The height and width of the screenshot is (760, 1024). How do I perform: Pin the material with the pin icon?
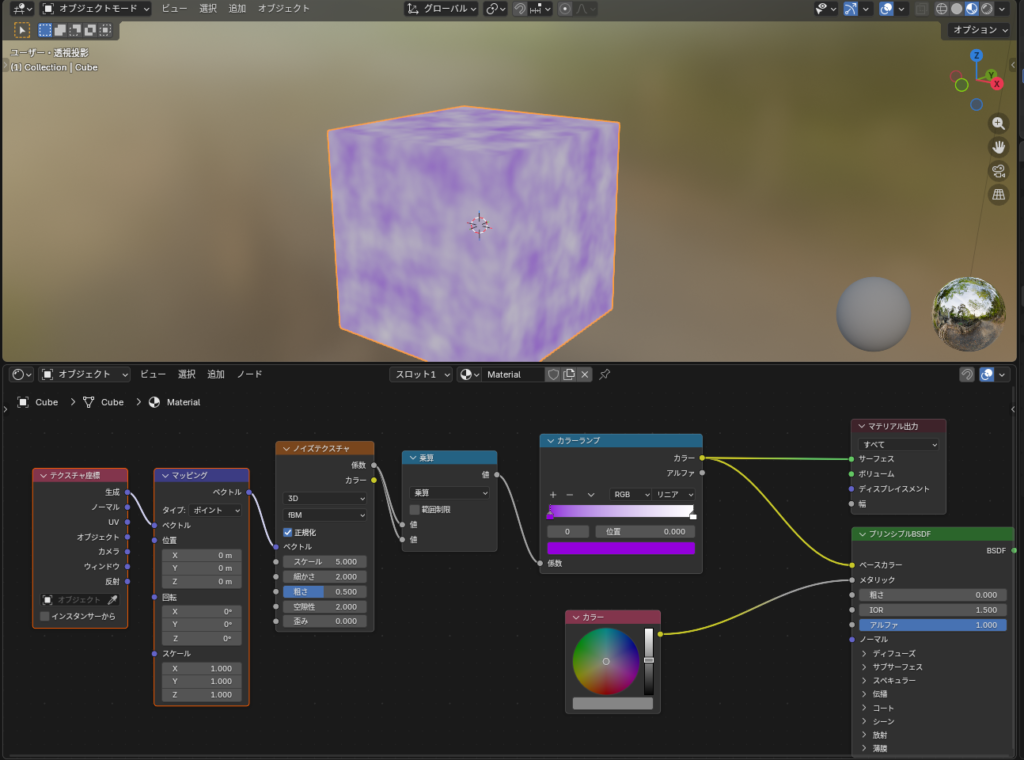(x=605, y=374)
